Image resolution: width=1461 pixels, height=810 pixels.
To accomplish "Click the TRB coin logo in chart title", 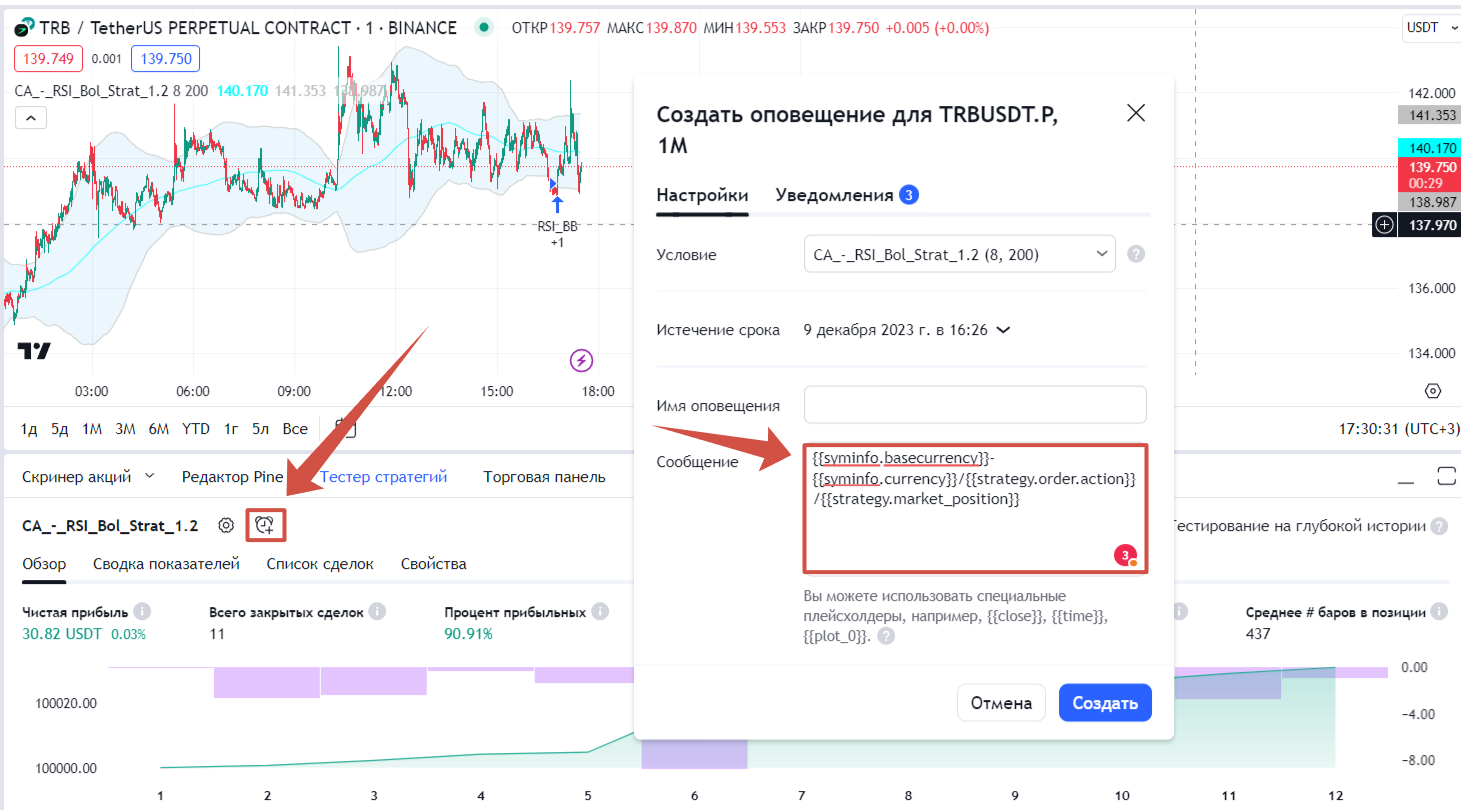I will coord(23,28).
